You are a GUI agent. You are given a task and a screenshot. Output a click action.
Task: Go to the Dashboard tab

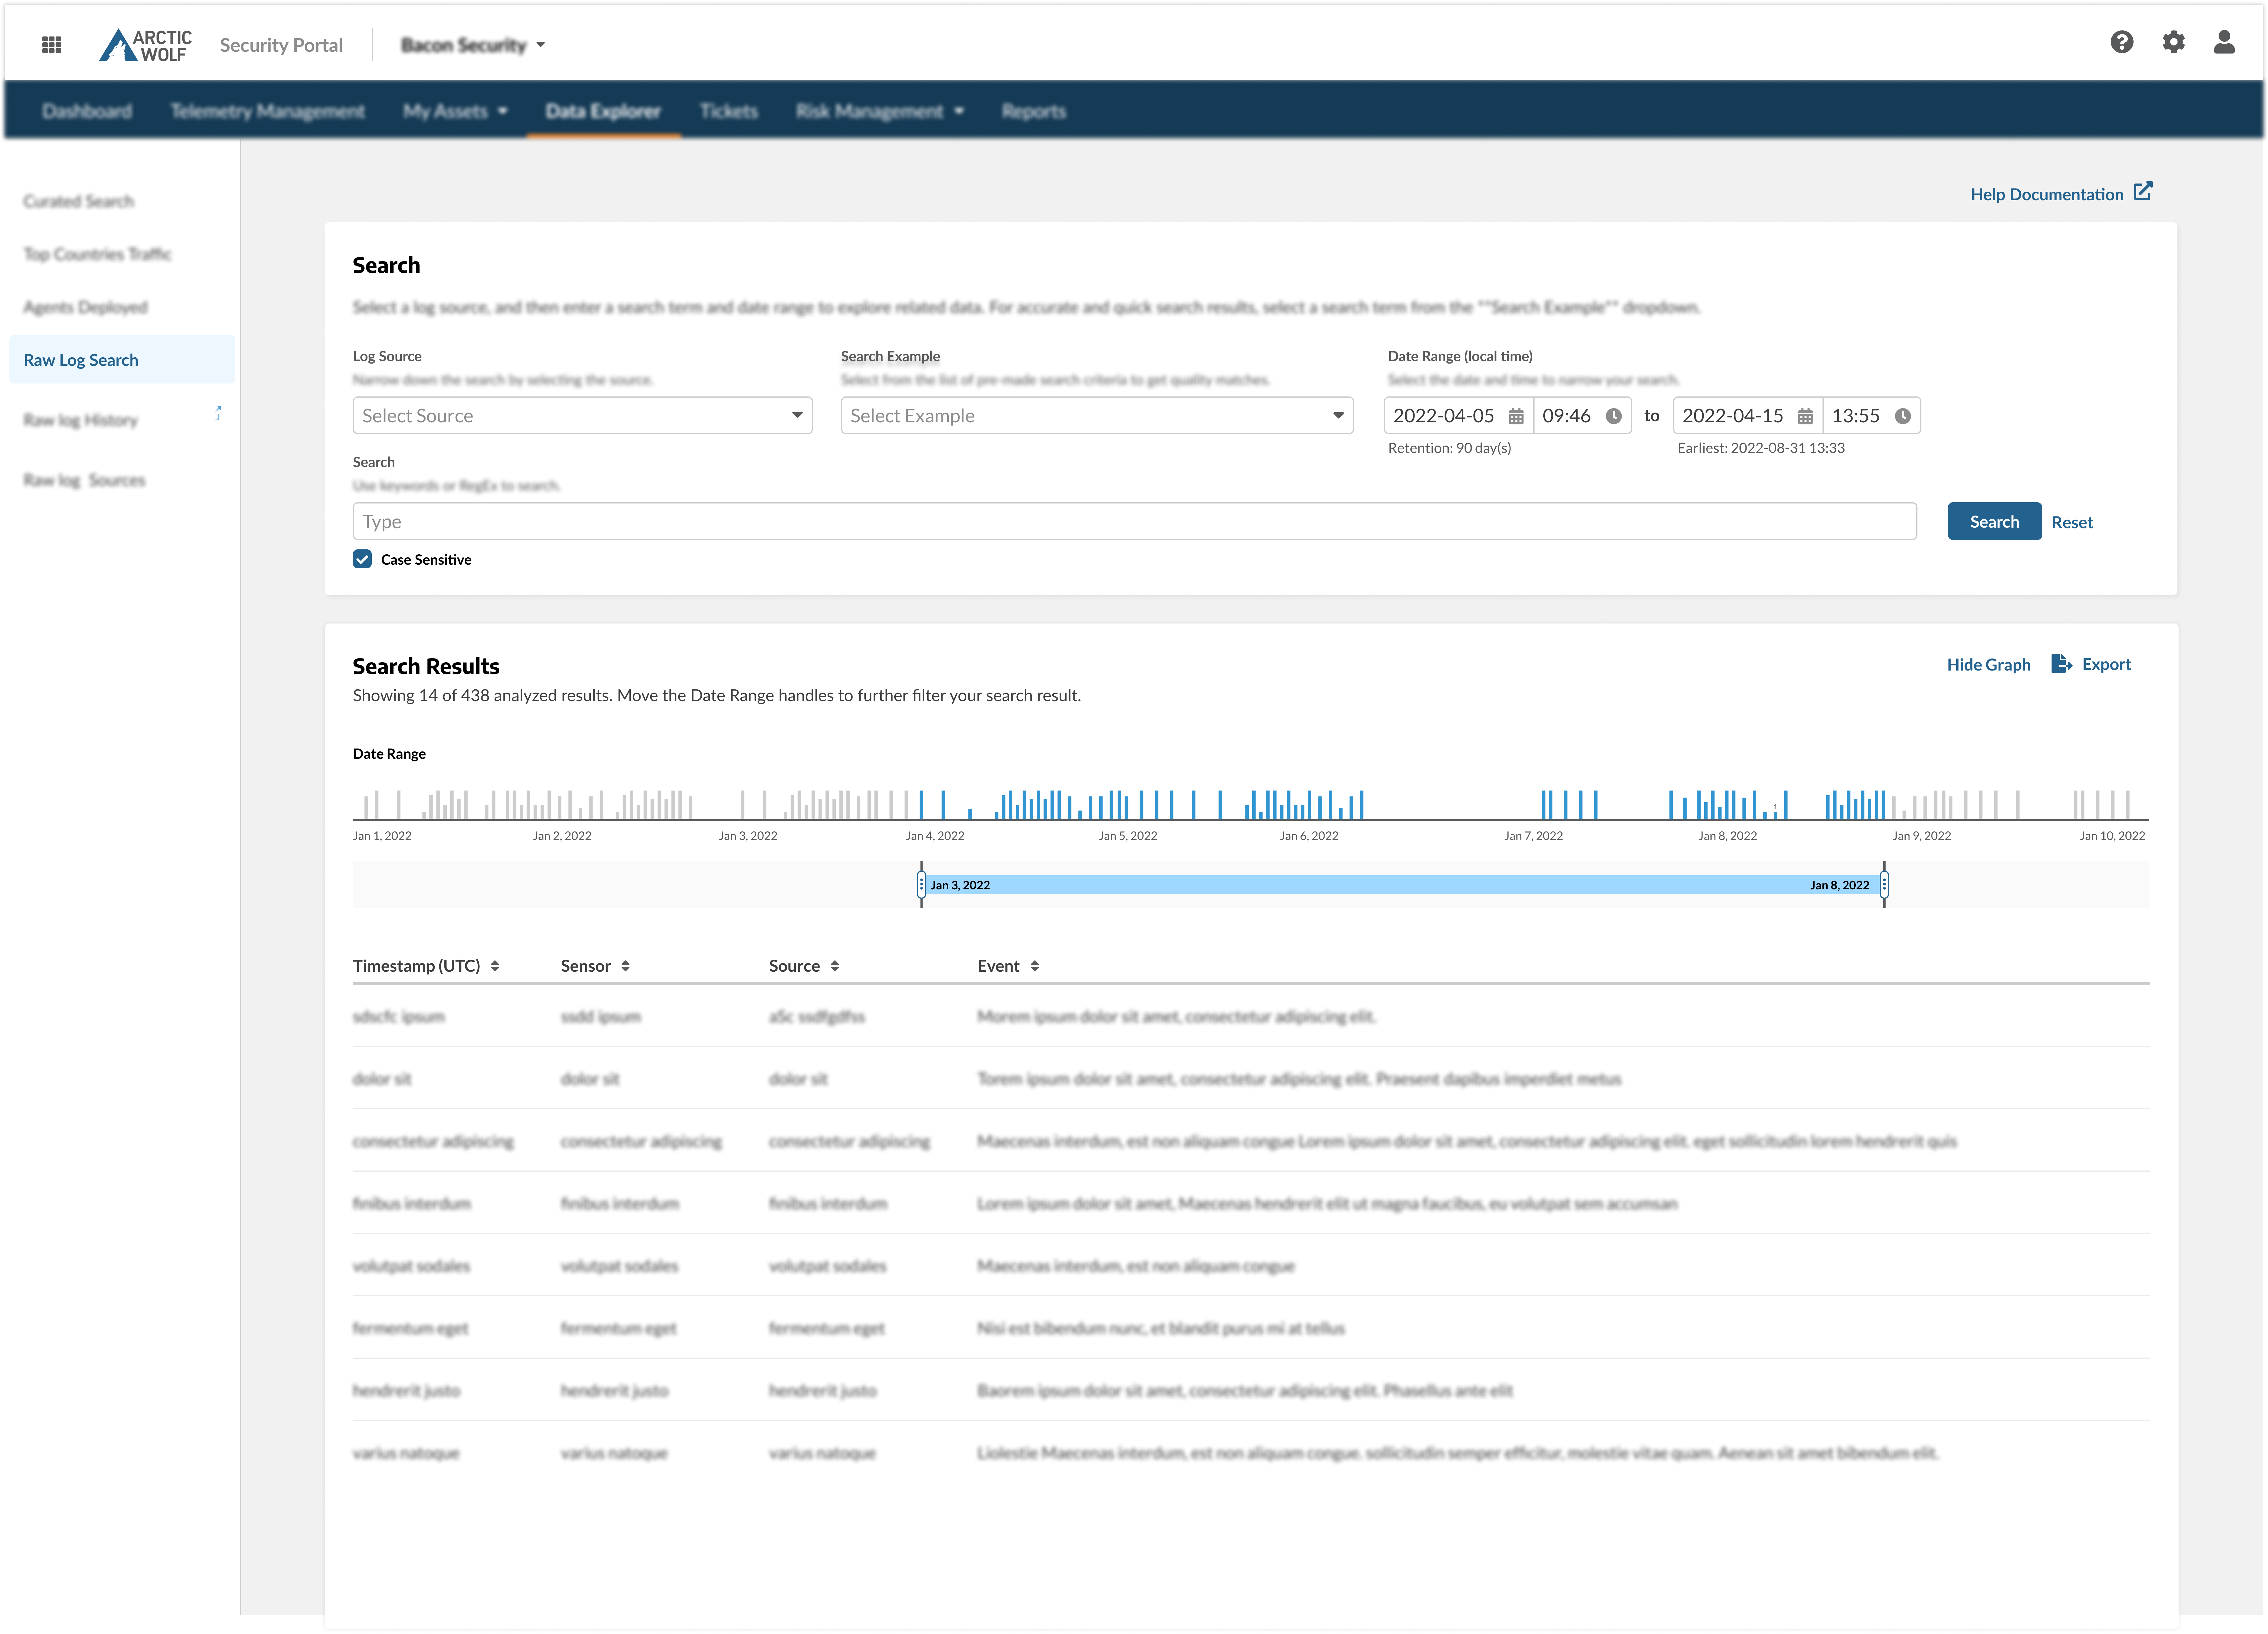pos(87,111)
